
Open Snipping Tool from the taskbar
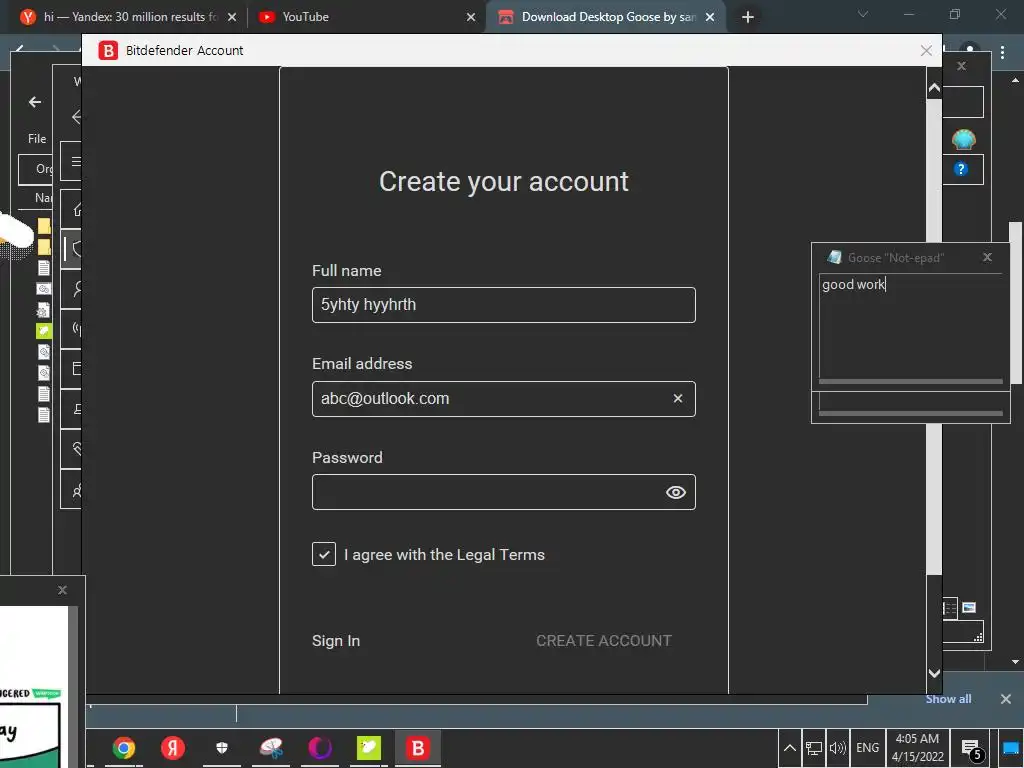tap(270, 748)
